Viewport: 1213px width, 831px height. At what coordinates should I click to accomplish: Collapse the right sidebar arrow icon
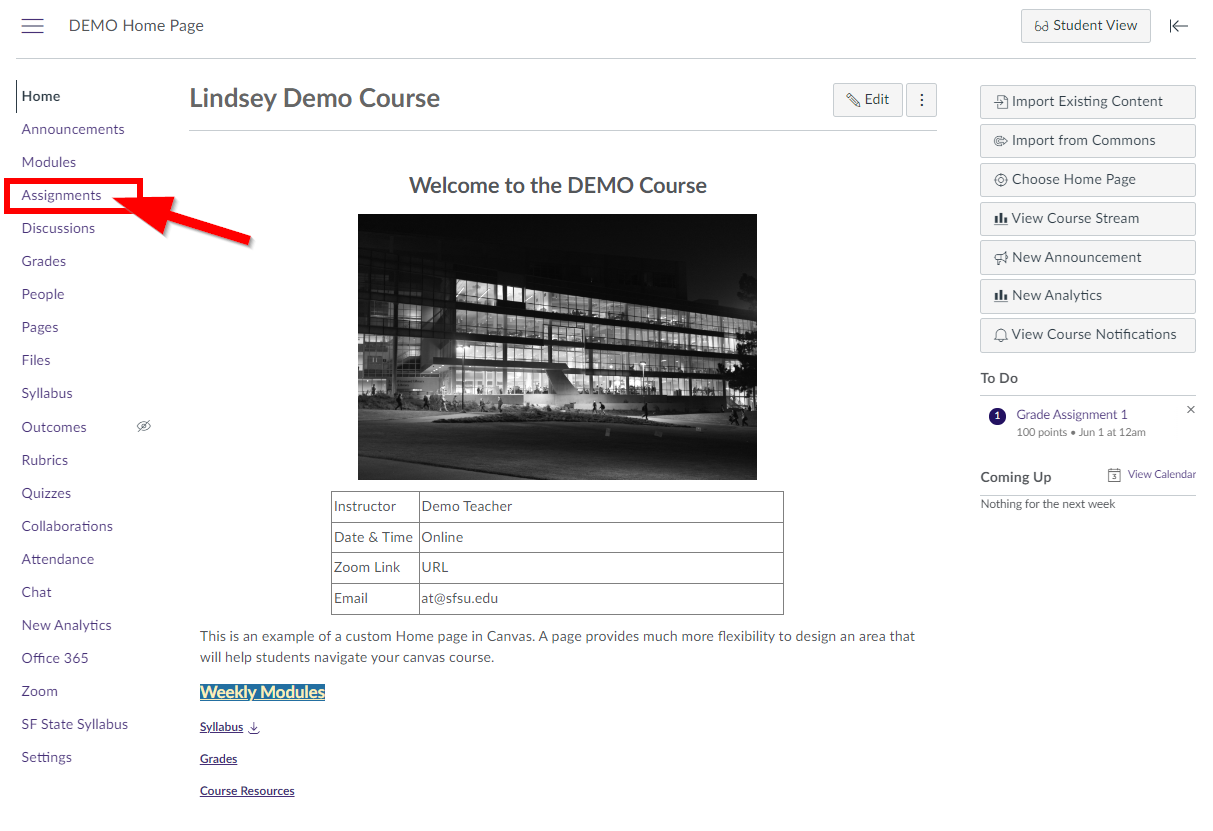(x=1179, y=26)
